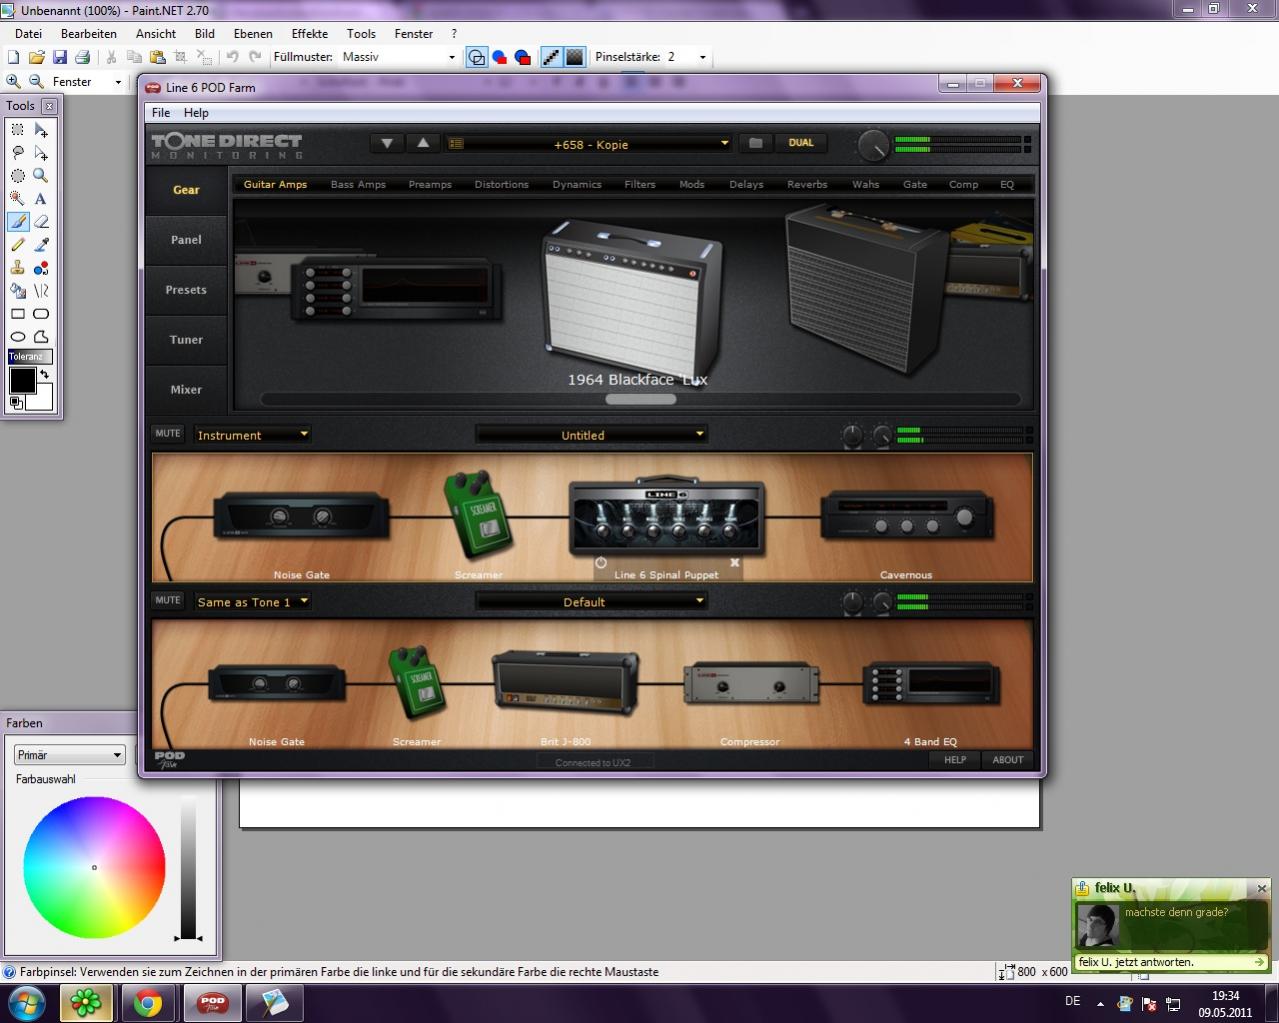1279x1023 pixels.
Task: Click the HELP button in POD Farm
Action: pyautogui.click(x=955, y=760)
